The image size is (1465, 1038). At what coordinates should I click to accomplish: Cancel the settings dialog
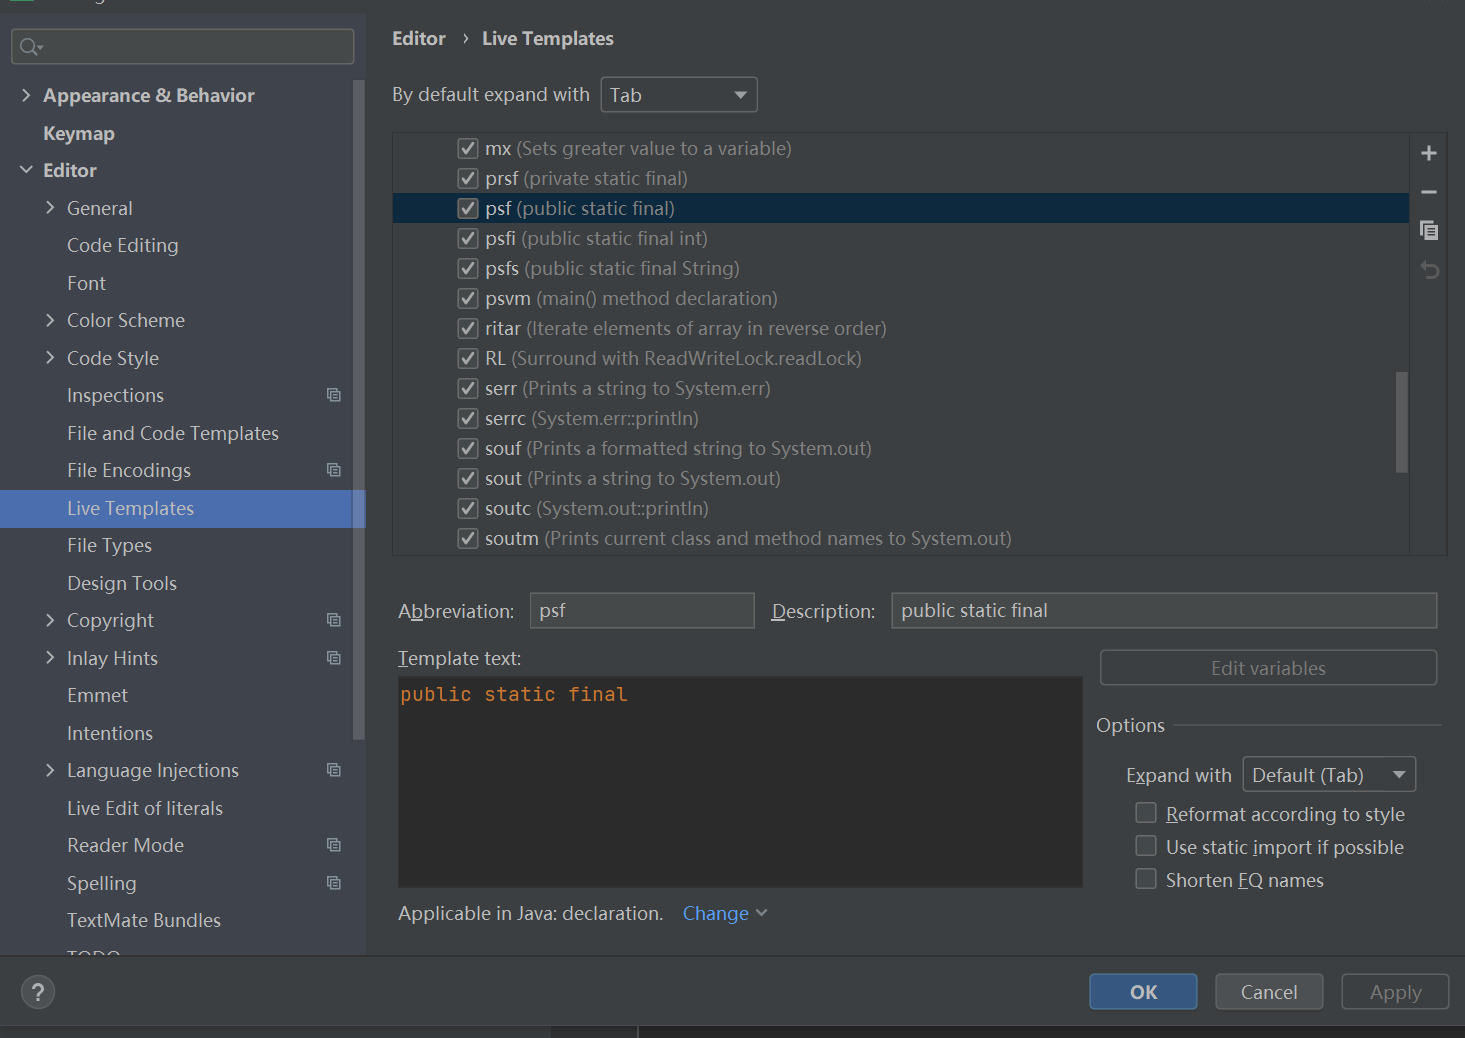click(x=1269, y=992)
